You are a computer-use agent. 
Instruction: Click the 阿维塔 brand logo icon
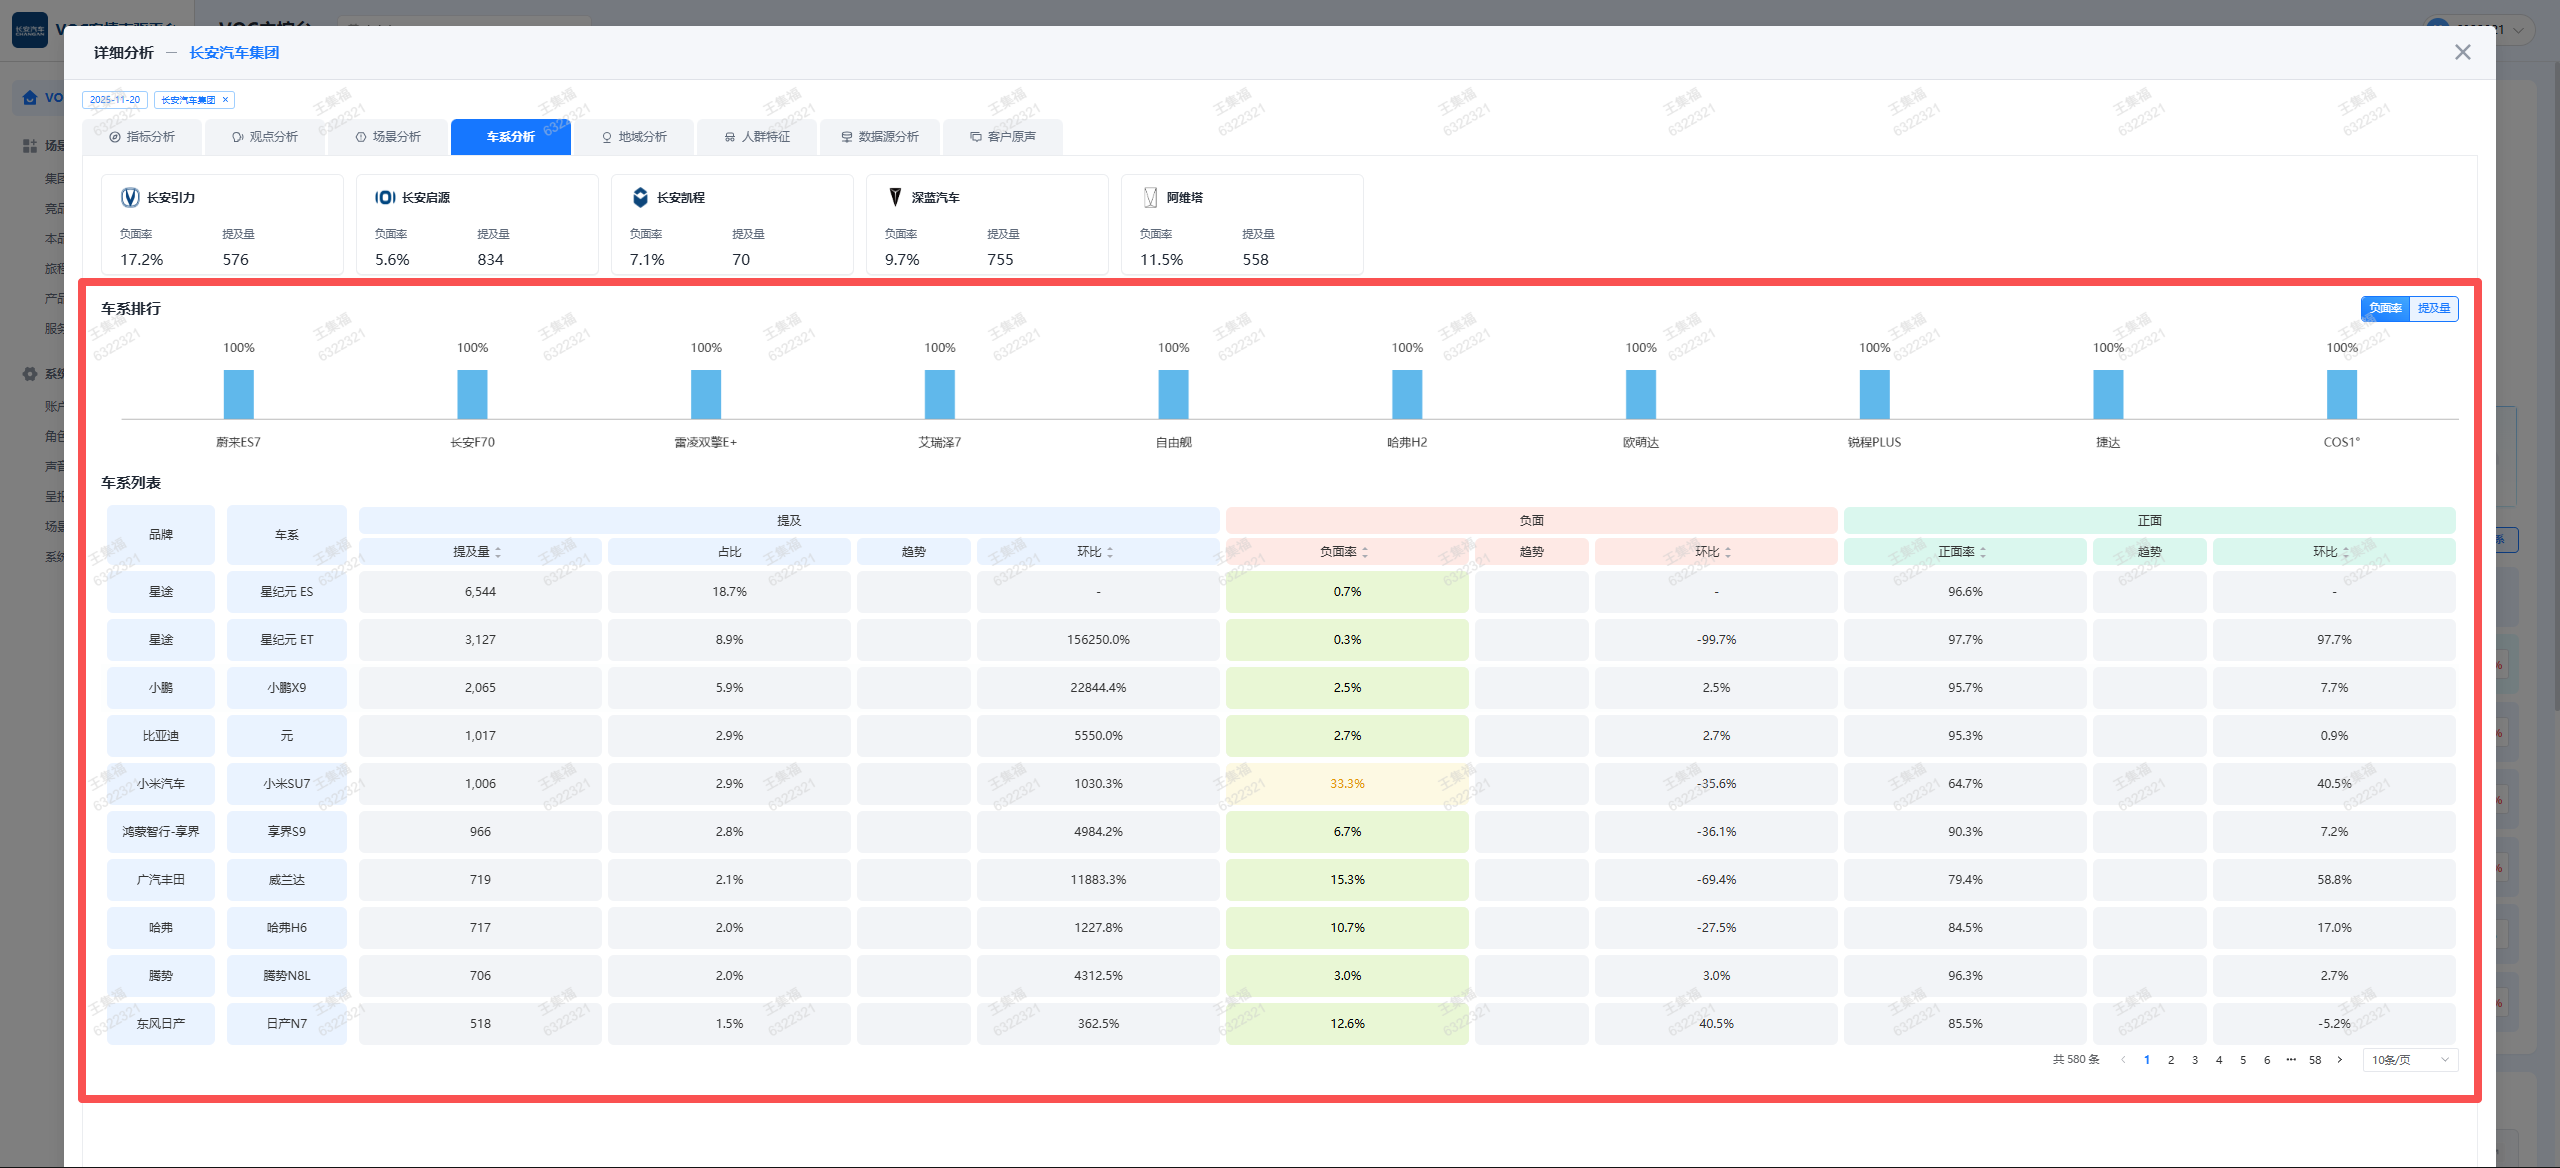click(x=1150, y=197)
